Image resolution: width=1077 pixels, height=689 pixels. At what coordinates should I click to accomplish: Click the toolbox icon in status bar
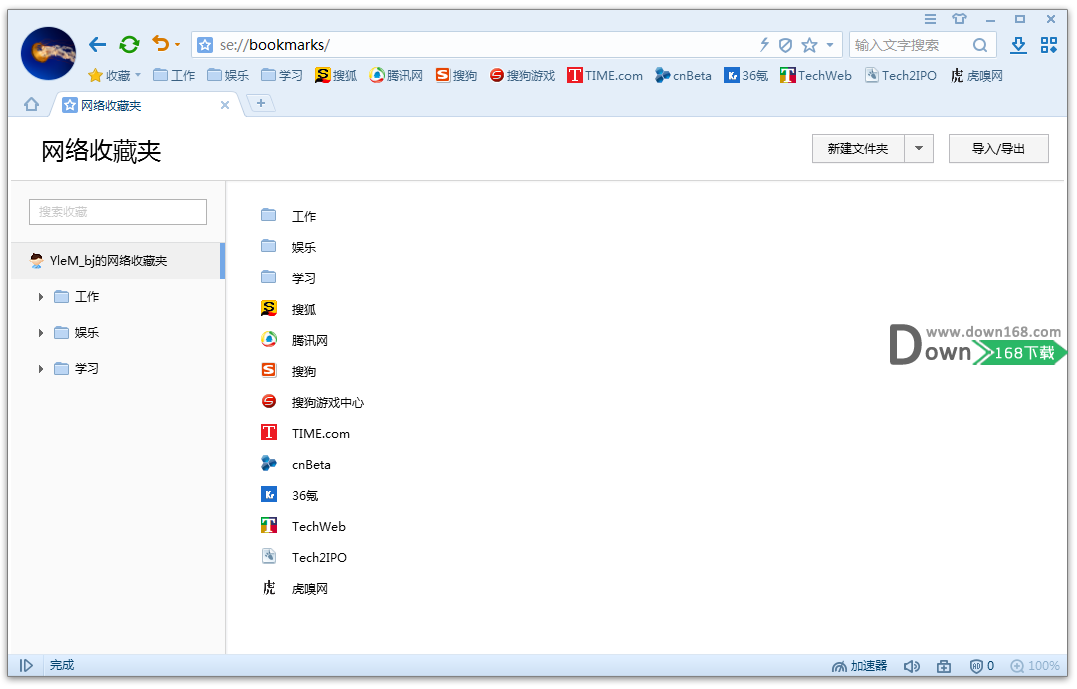coord(944,666)
